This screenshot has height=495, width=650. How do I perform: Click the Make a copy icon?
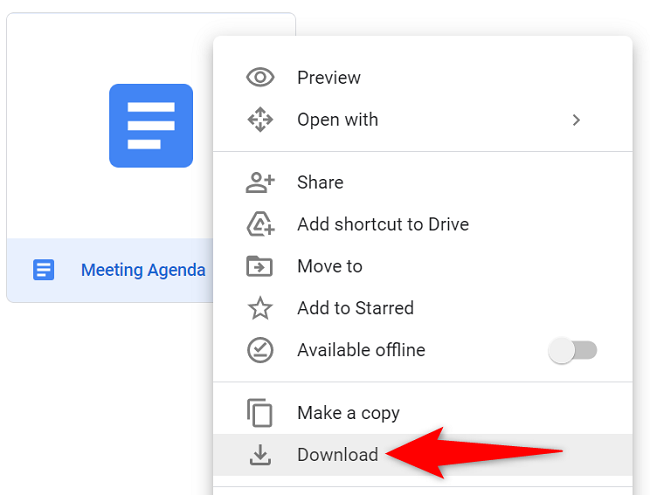260,413
